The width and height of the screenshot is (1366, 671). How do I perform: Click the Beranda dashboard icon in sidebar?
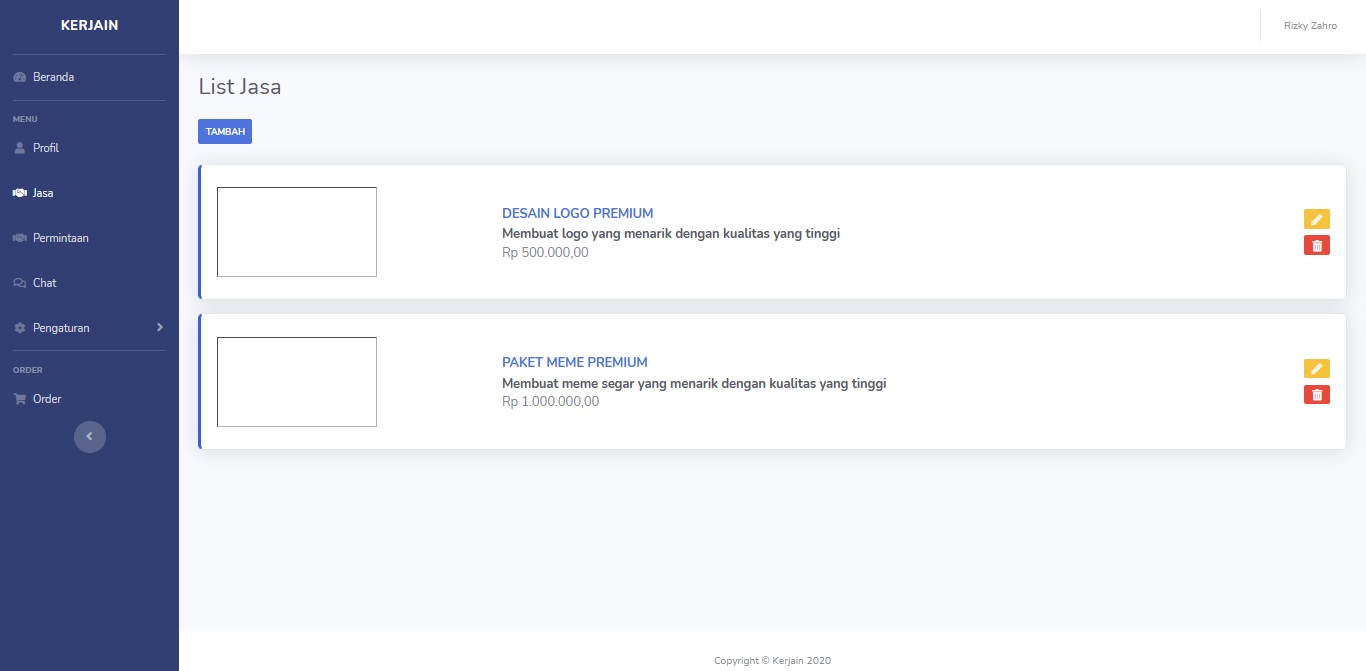(19, 77)
